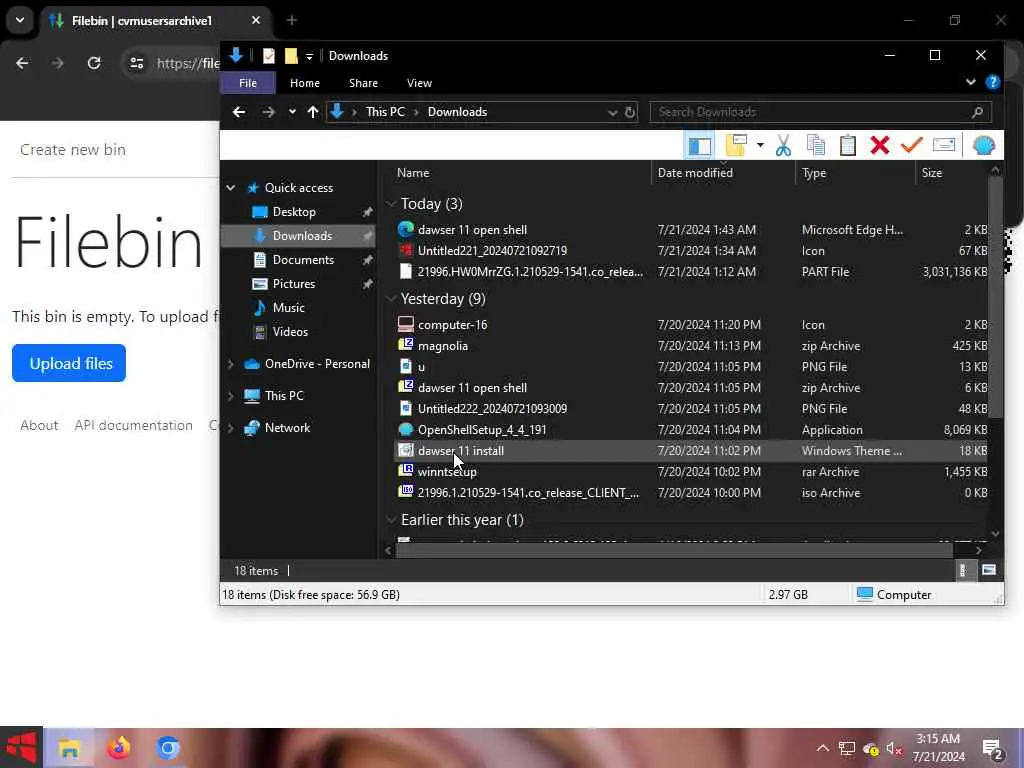Expand the ribbon with the chevron arrow
1024x768 pixels.
(x=970, y=82)
